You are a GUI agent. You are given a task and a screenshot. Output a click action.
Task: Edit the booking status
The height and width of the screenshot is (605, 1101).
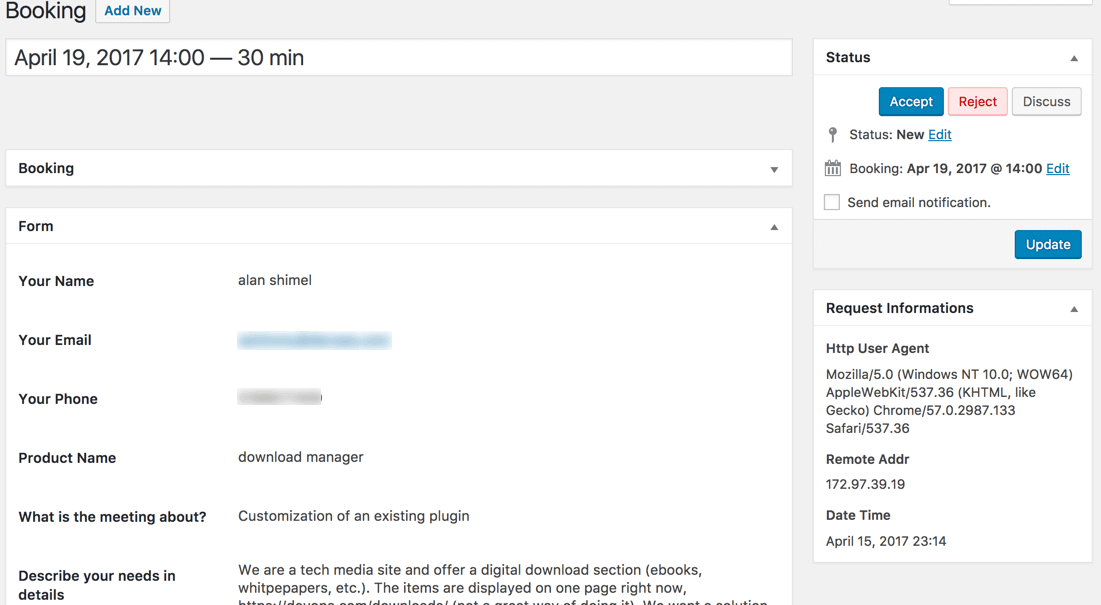(939, 135)
